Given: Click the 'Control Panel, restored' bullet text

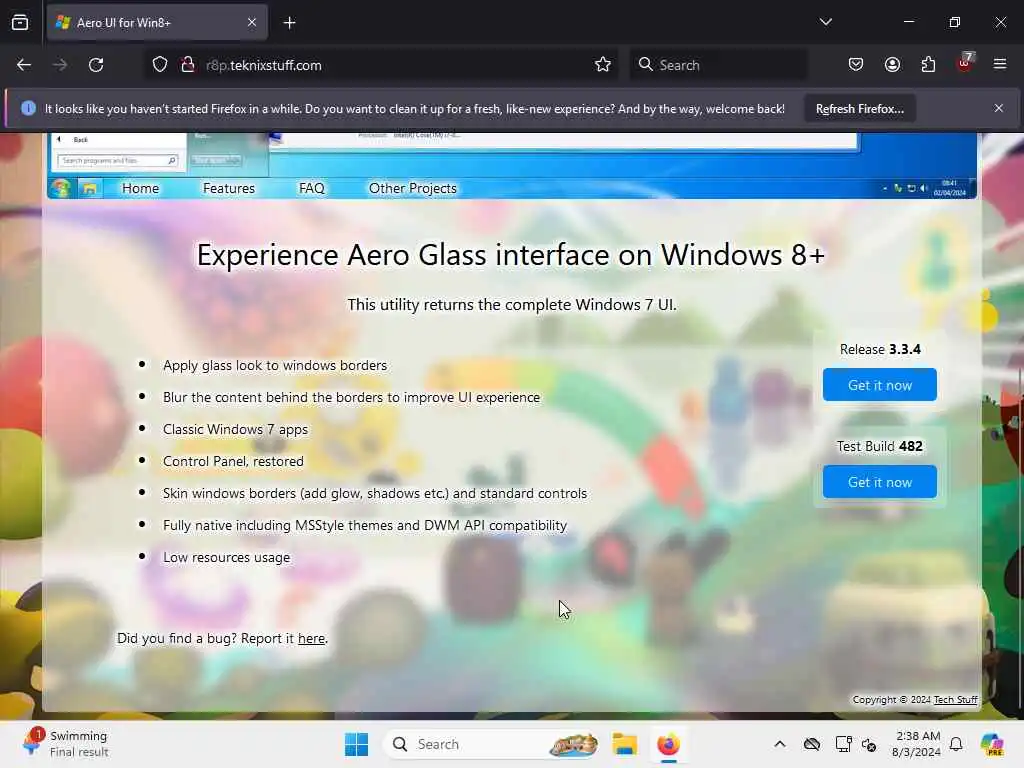Looking at the screenshot, I should click(233, 461).
